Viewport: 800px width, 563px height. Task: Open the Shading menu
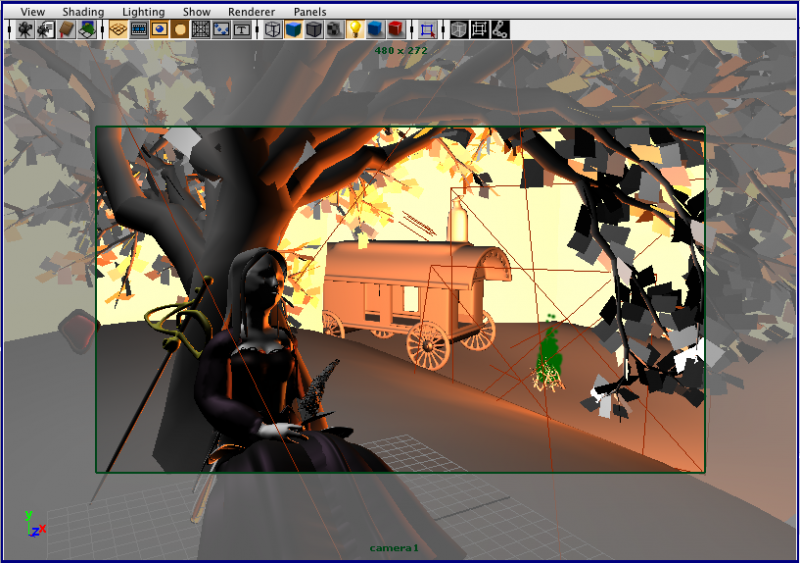pyautogui.click(x=83, y=12)
